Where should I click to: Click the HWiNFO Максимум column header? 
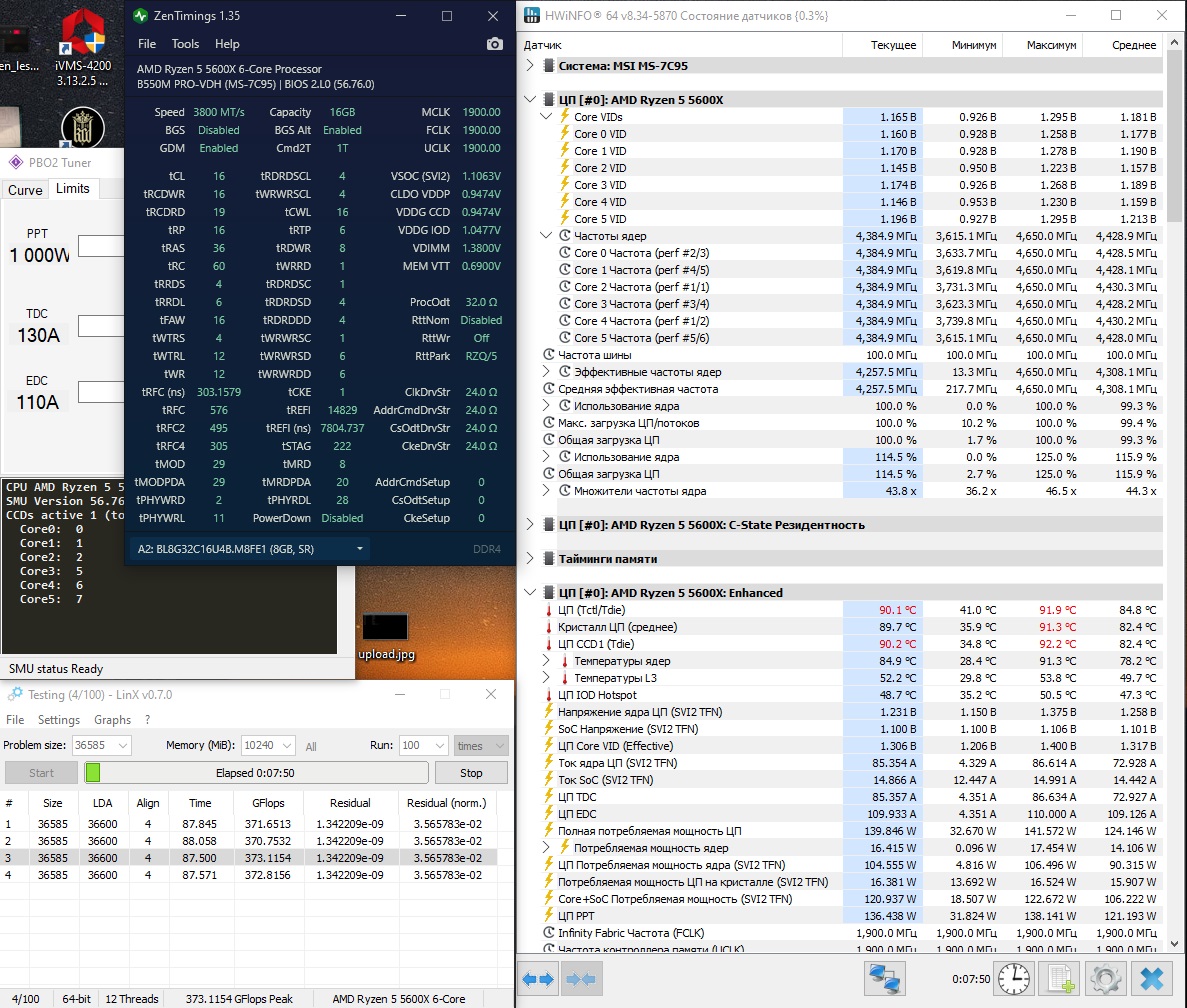coord(1043,45)
